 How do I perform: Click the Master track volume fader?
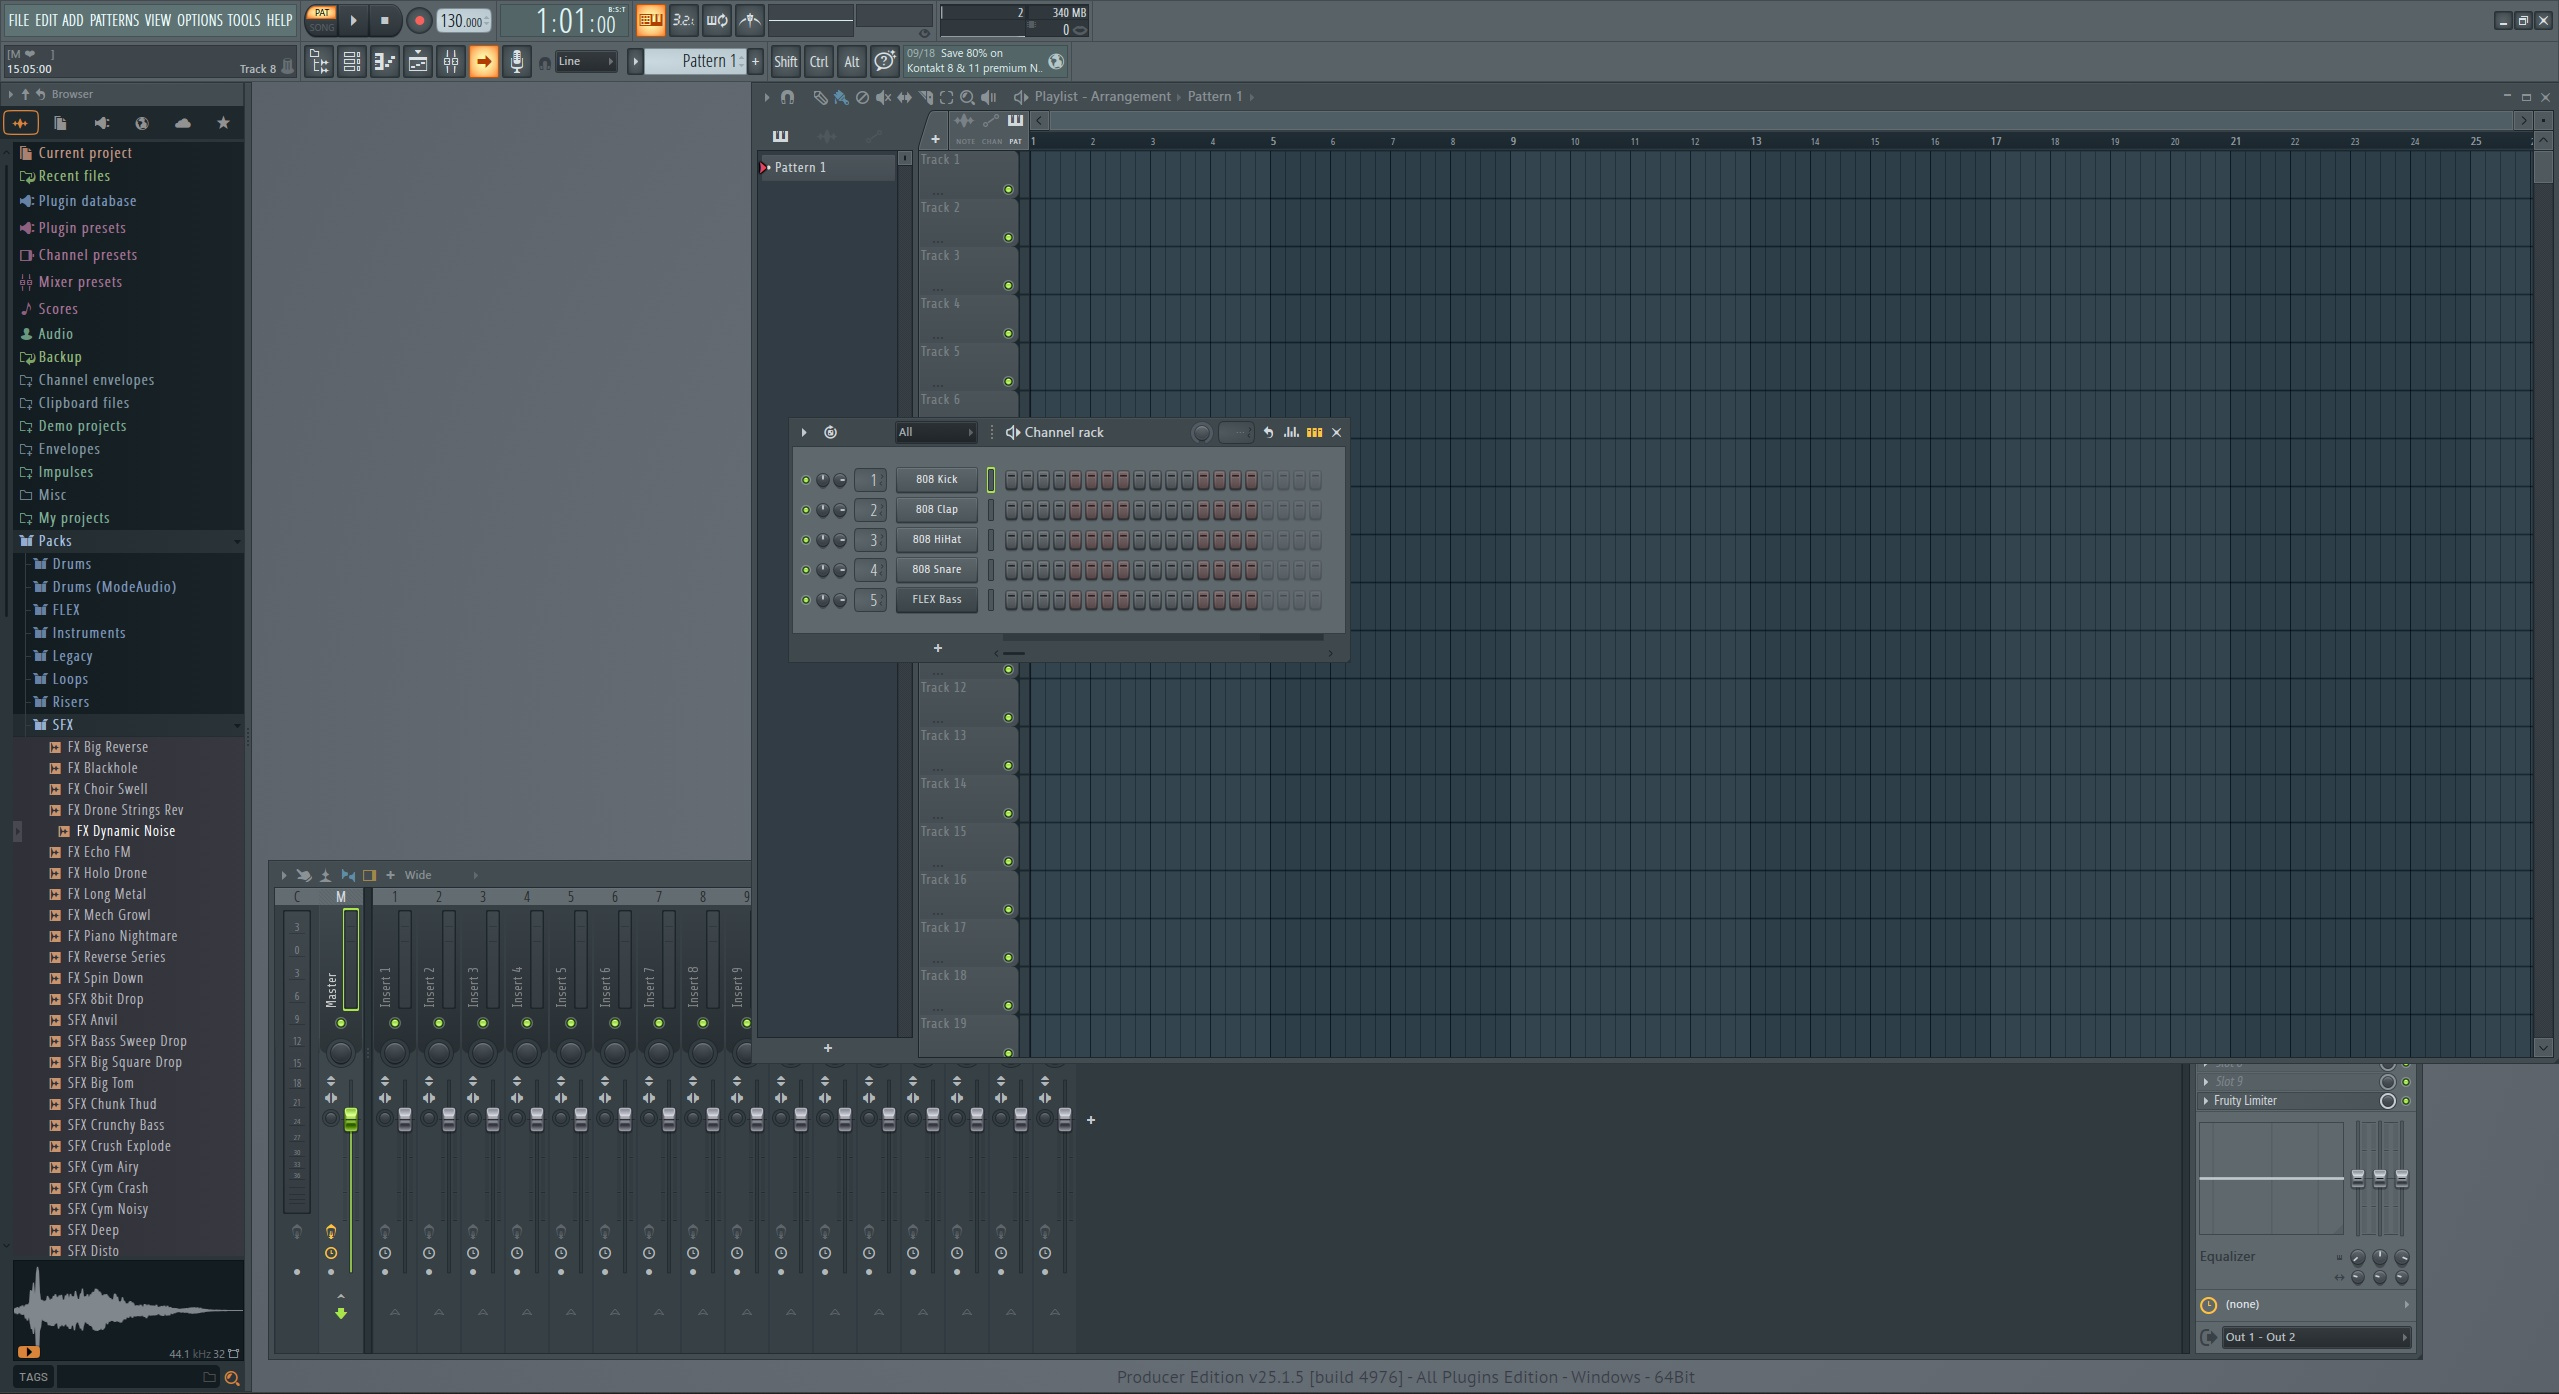coord(351,1119)
